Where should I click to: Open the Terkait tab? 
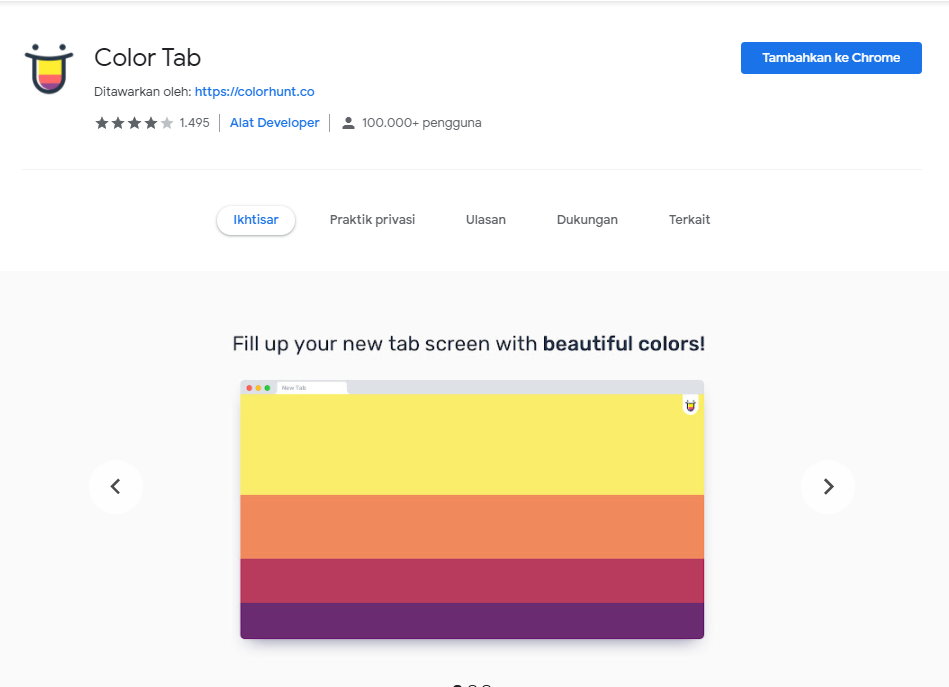click(x=689, y=219)
